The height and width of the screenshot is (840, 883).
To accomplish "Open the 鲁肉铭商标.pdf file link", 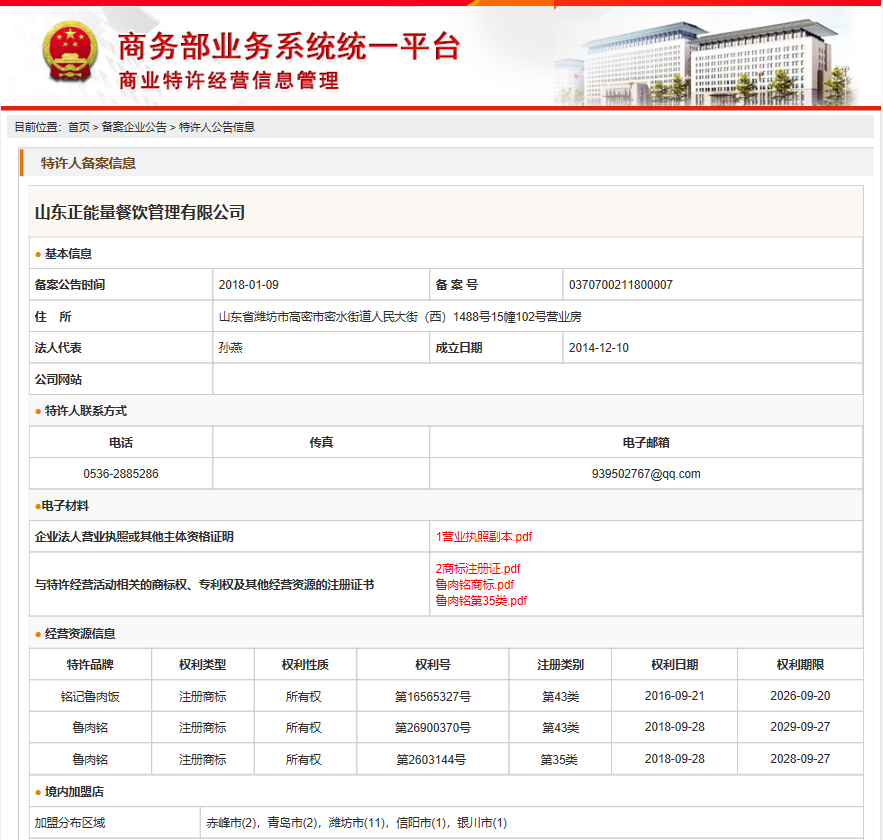I will (x=475, y=584).
